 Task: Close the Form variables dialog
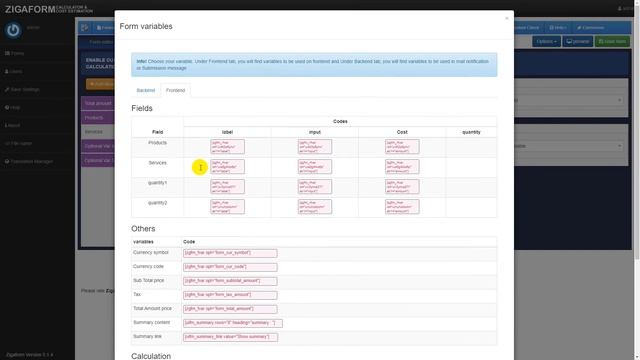tap(507, 18)
